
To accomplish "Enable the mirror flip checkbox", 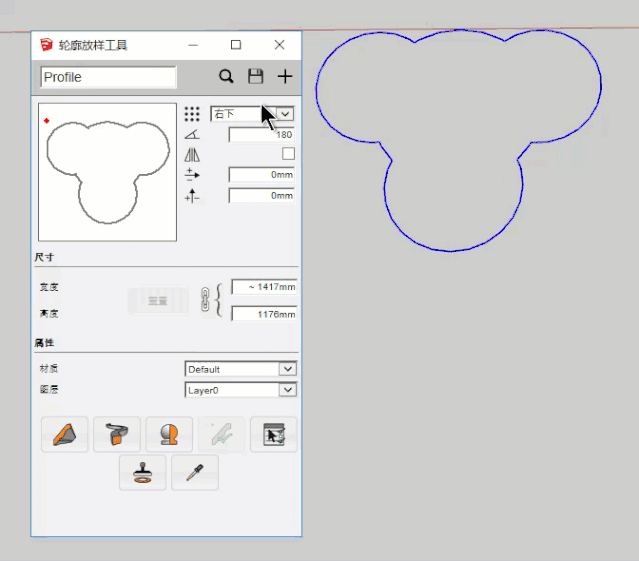I will click(x=288, y=154).
